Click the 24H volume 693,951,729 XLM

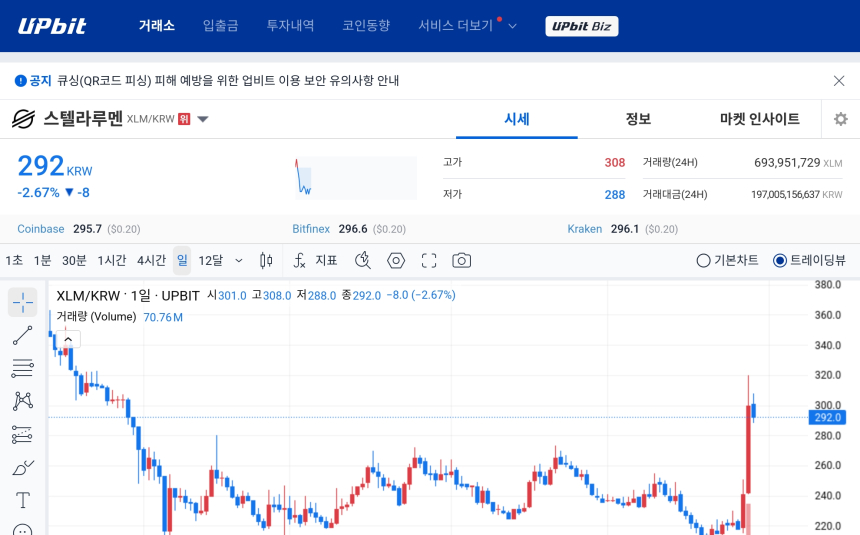pyautogui.click(x=798, y=162)
